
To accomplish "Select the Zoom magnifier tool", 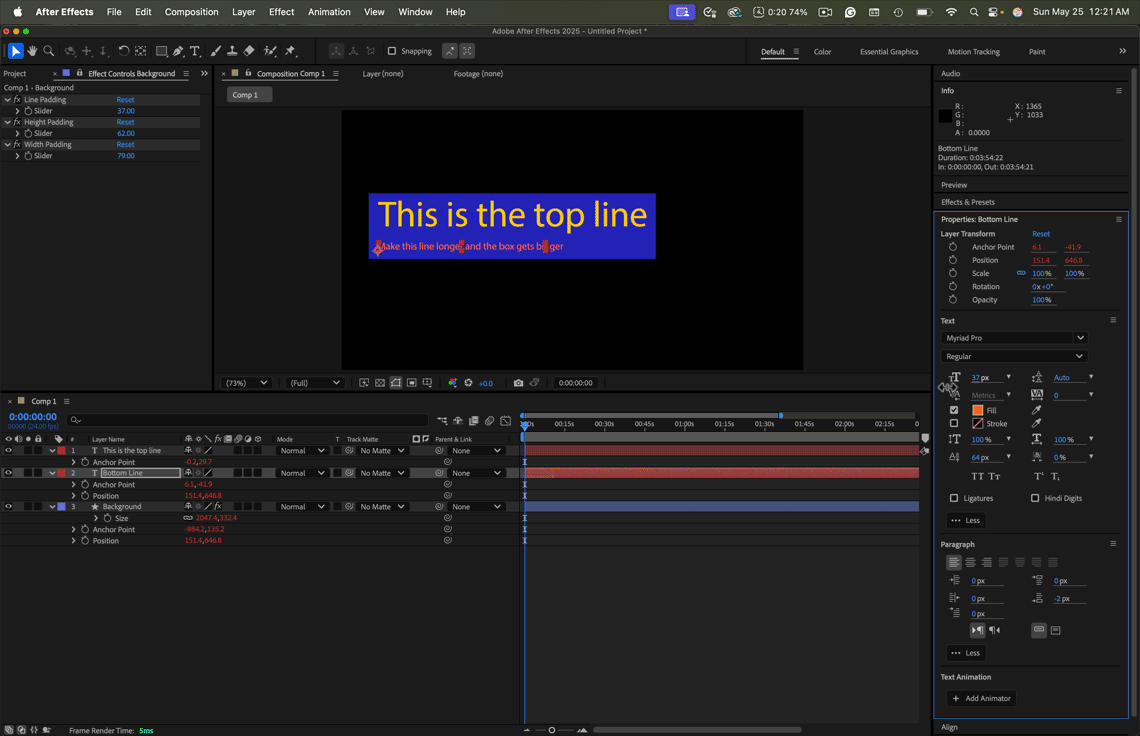I will 49,51.
